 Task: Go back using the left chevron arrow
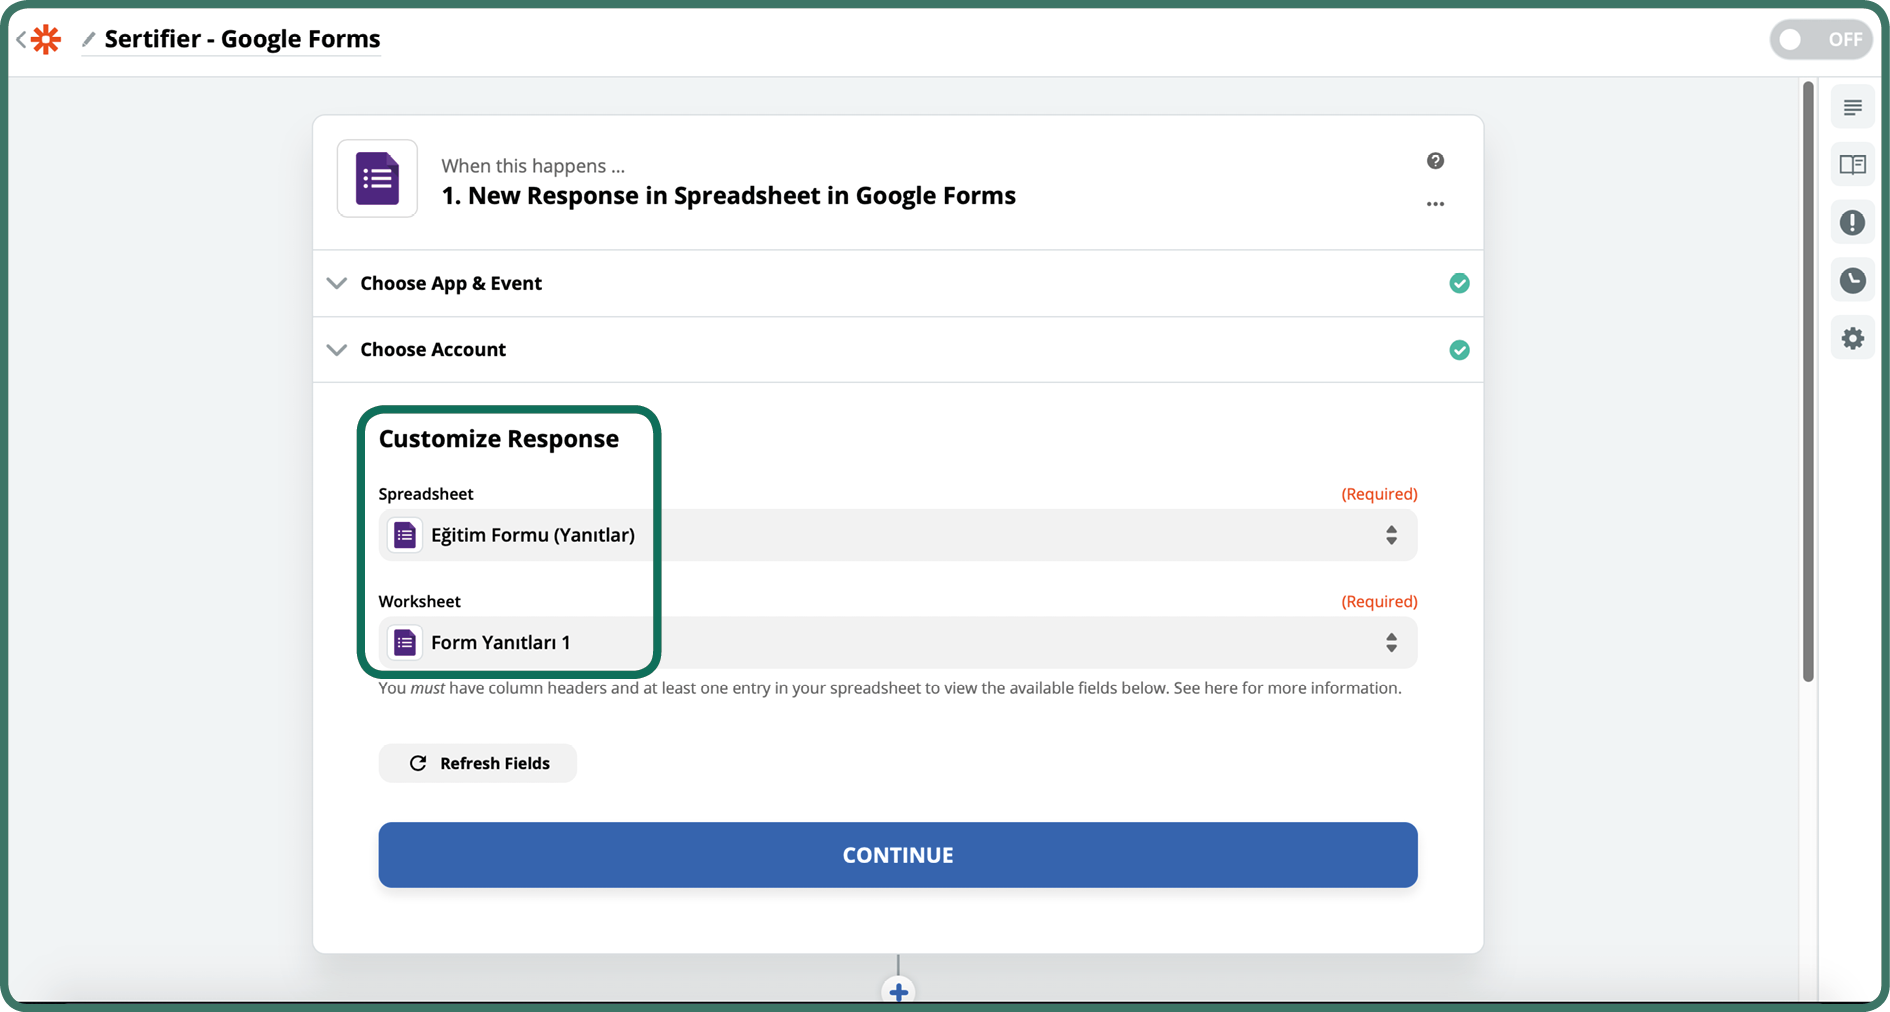coord(21,39)
